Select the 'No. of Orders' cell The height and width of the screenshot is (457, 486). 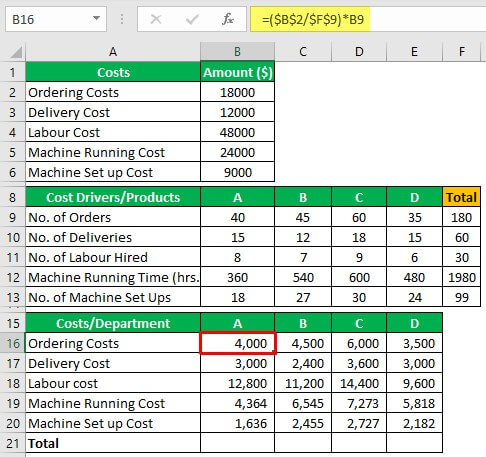click(113, 217)
